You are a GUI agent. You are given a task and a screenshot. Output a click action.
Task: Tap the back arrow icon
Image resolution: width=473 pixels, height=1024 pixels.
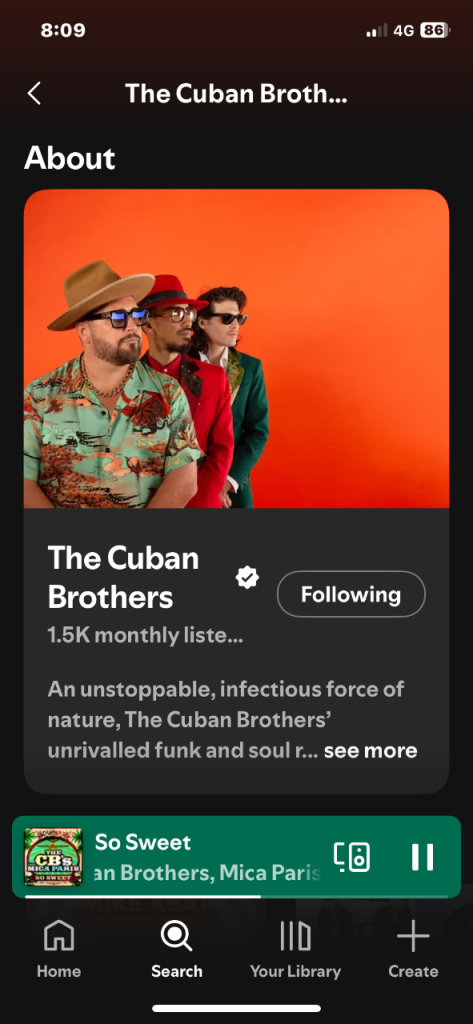tap(34, 93)
